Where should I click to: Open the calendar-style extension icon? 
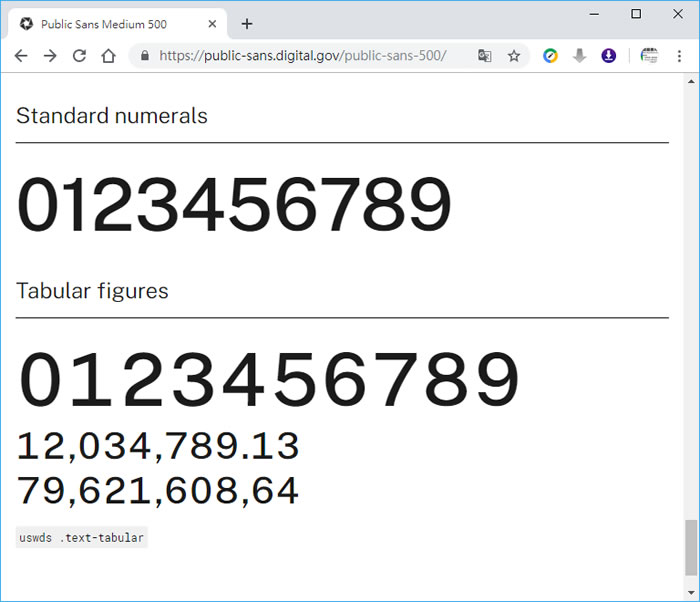649,56
